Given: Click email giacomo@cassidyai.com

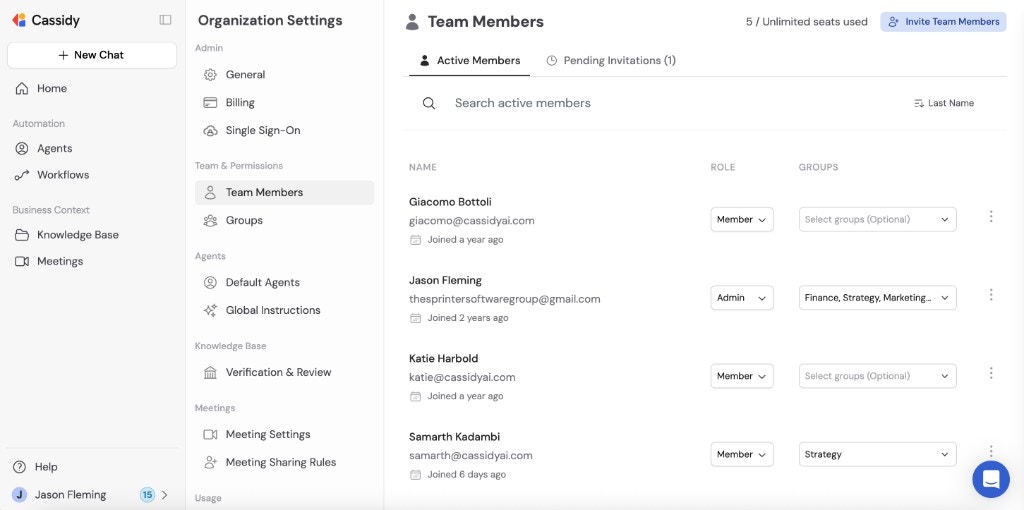Looking at the screenshot, I should tap(472, 221).
